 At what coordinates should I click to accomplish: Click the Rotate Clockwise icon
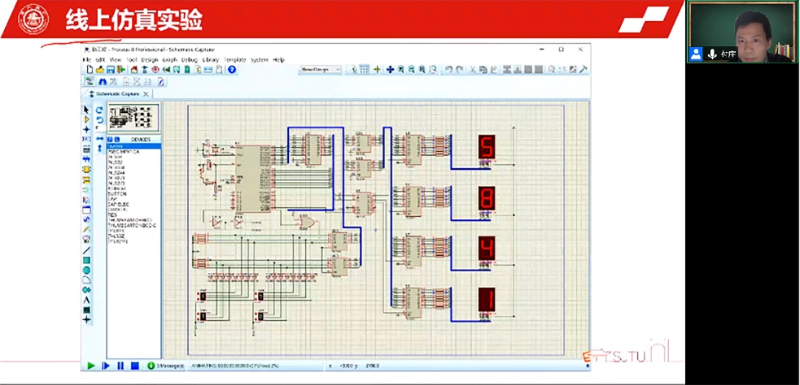click(99, 110)
